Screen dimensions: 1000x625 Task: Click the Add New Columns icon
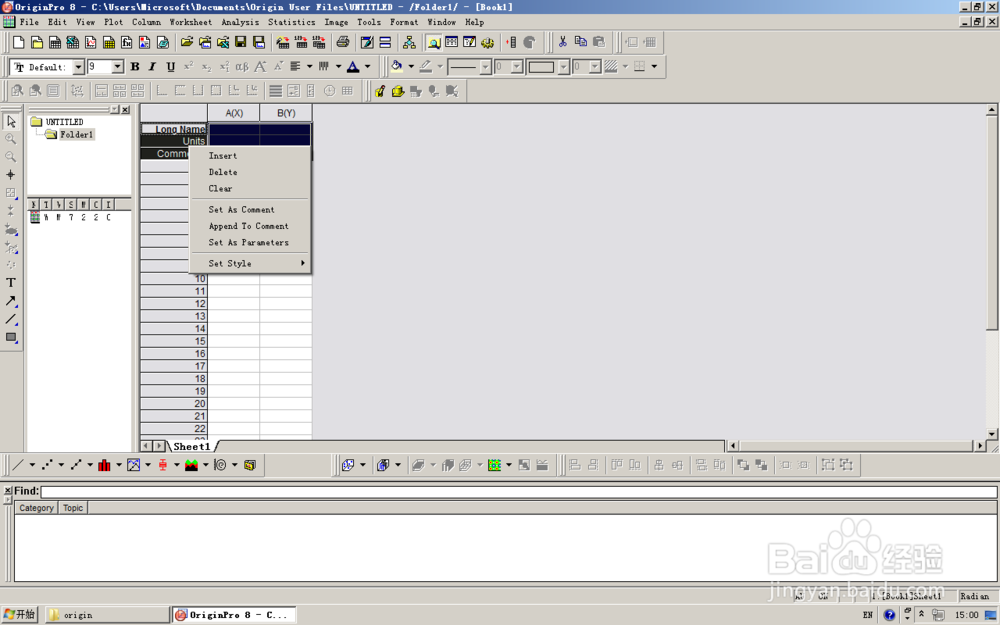(x=511, y=42)
